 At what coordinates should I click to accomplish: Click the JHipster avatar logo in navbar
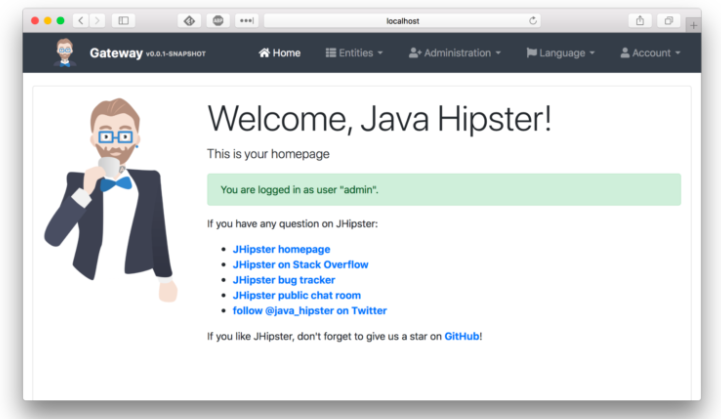65,52
